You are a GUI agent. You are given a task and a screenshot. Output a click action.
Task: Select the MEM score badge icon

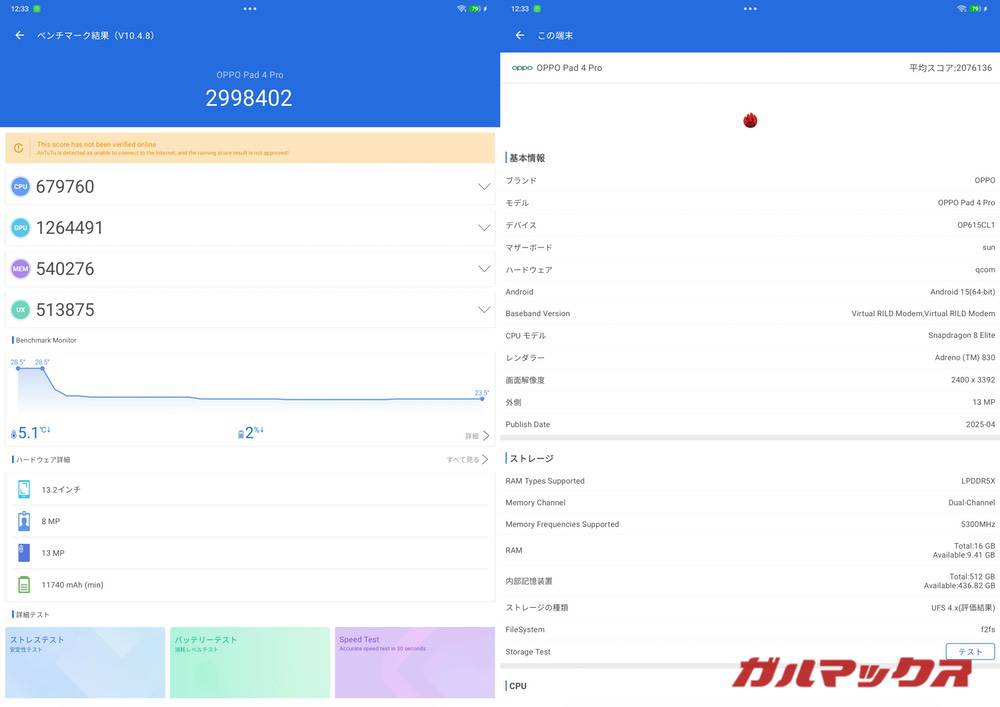pyautogui.click(x=20, y=268)
